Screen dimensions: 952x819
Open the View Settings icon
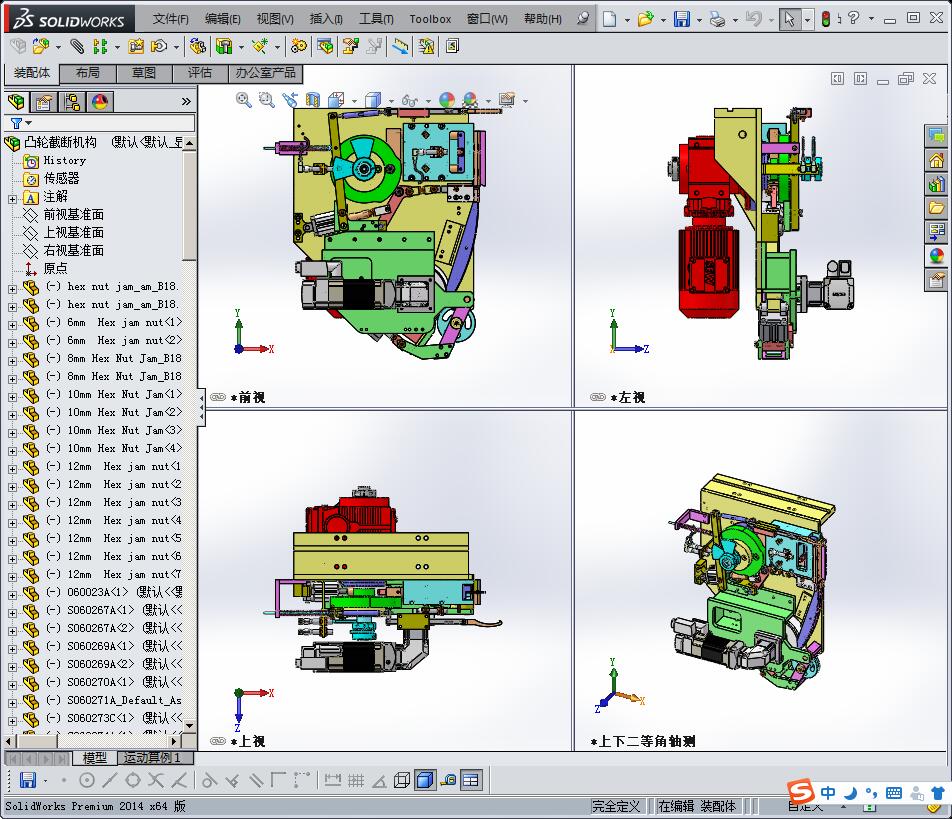click(506, 100)
